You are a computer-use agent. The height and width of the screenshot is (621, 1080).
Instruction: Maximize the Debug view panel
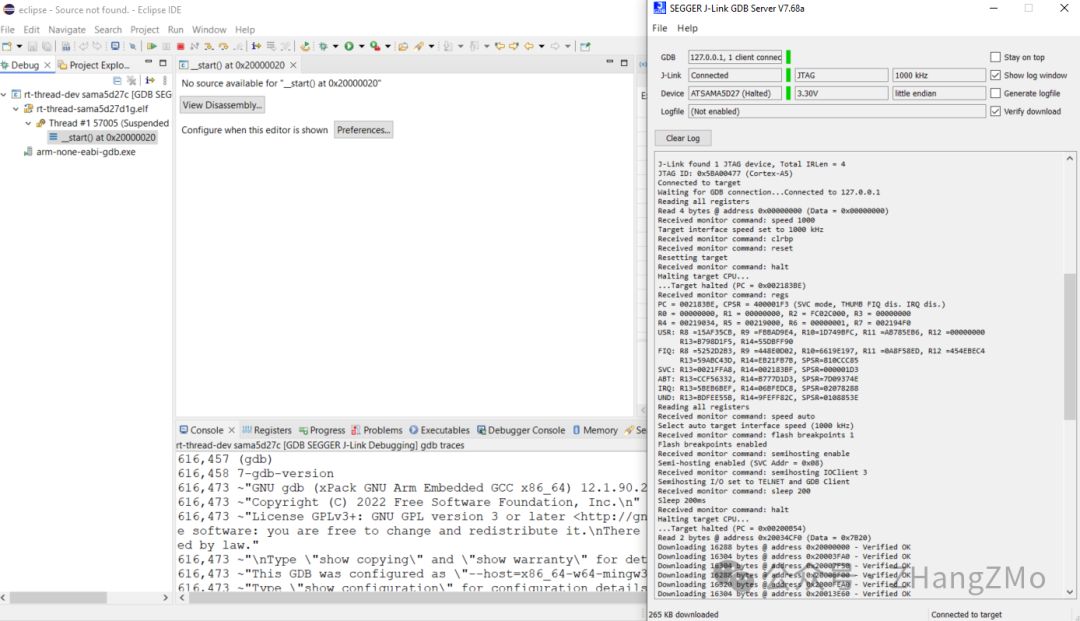pos(163,63)
